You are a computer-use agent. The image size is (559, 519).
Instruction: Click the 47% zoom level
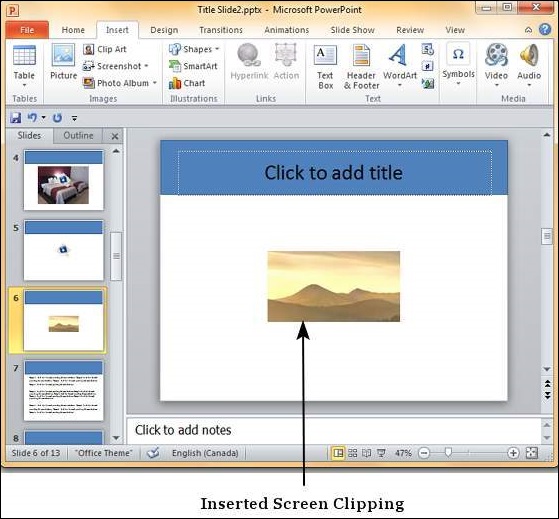pyautogui.click(x=403, y=453)
